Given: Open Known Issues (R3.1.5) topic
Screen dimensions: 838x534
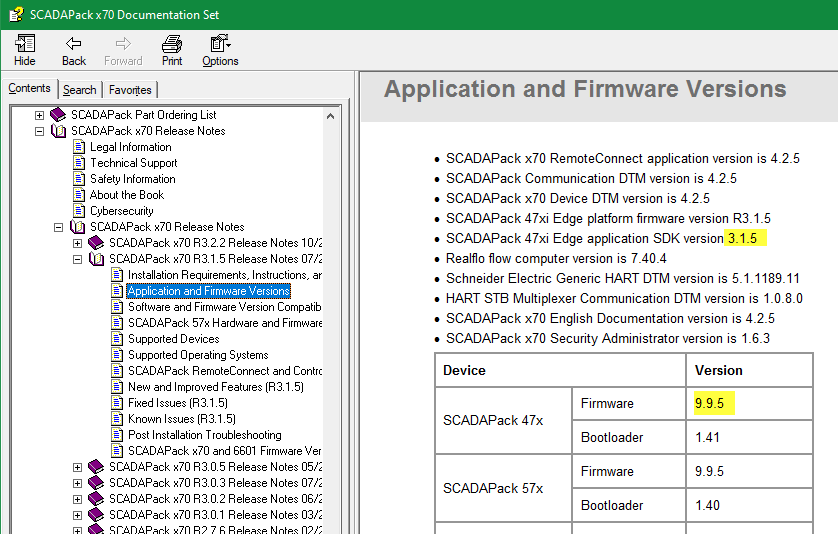Looking at the screenshot, I should click(x=182, y=419).
